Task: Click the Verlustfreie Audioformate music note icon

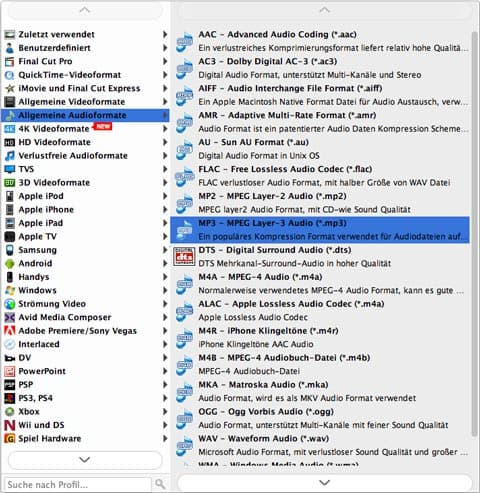Action: (x=10, y=156)
